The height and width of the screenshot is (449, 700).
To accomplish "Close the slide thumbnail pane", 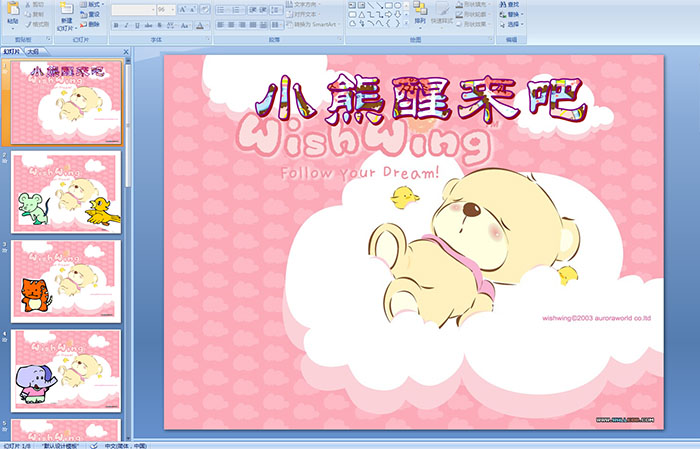I will [x=126, y=52].
